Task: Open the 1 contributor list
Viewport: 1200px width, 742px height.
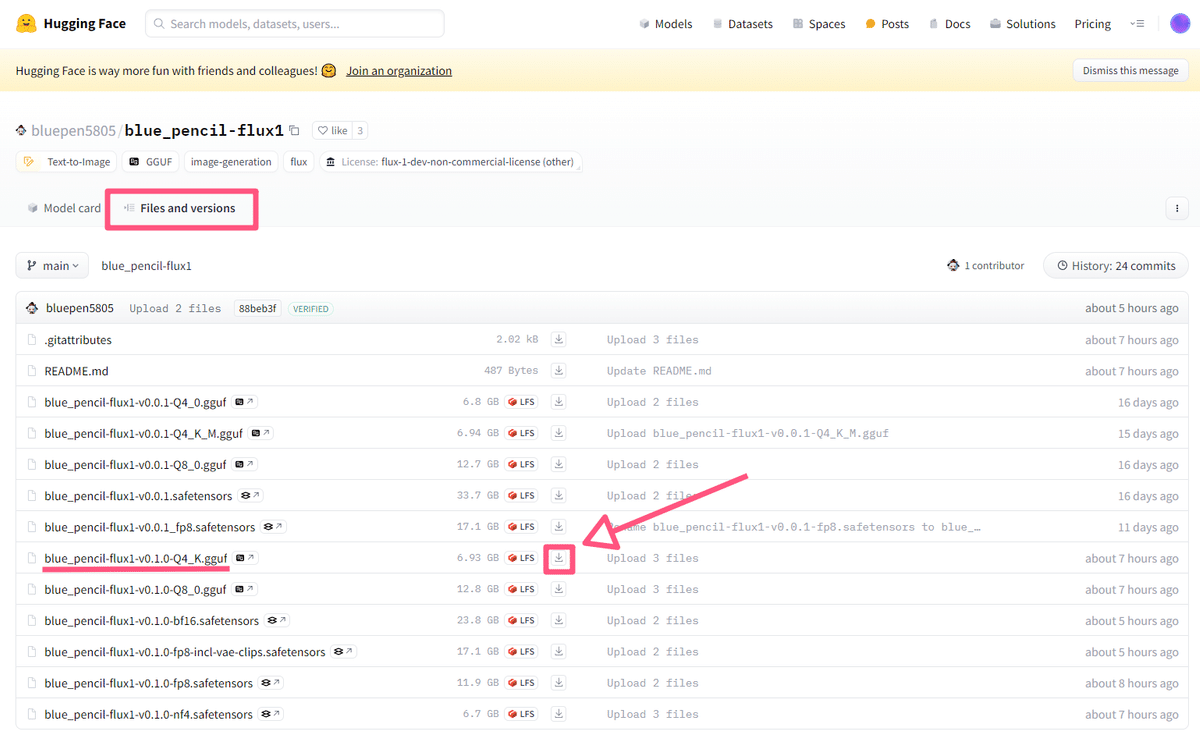Action: point(985,265)
